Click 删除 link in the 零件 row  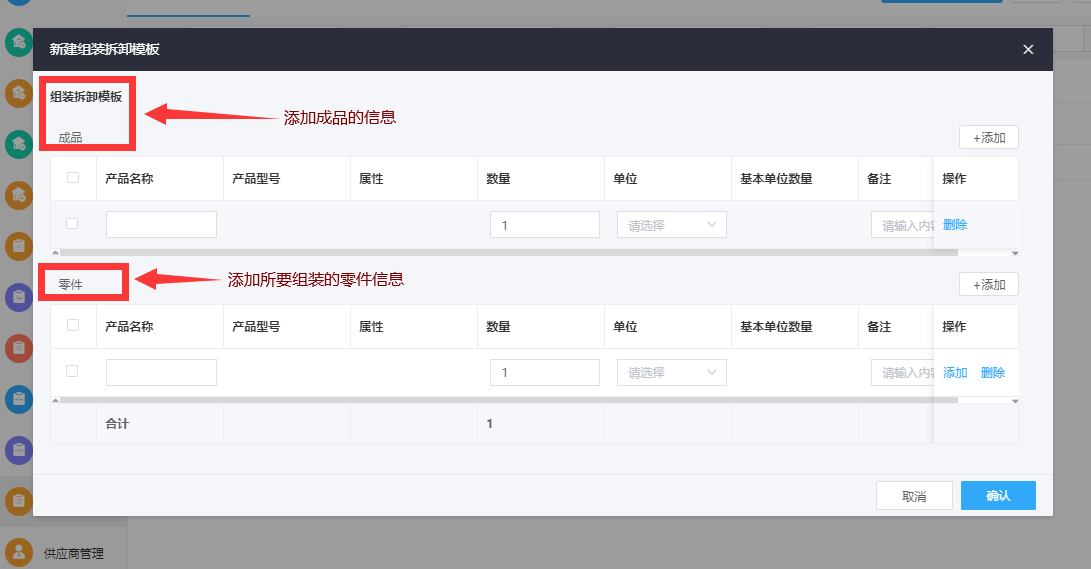(993, 373)
